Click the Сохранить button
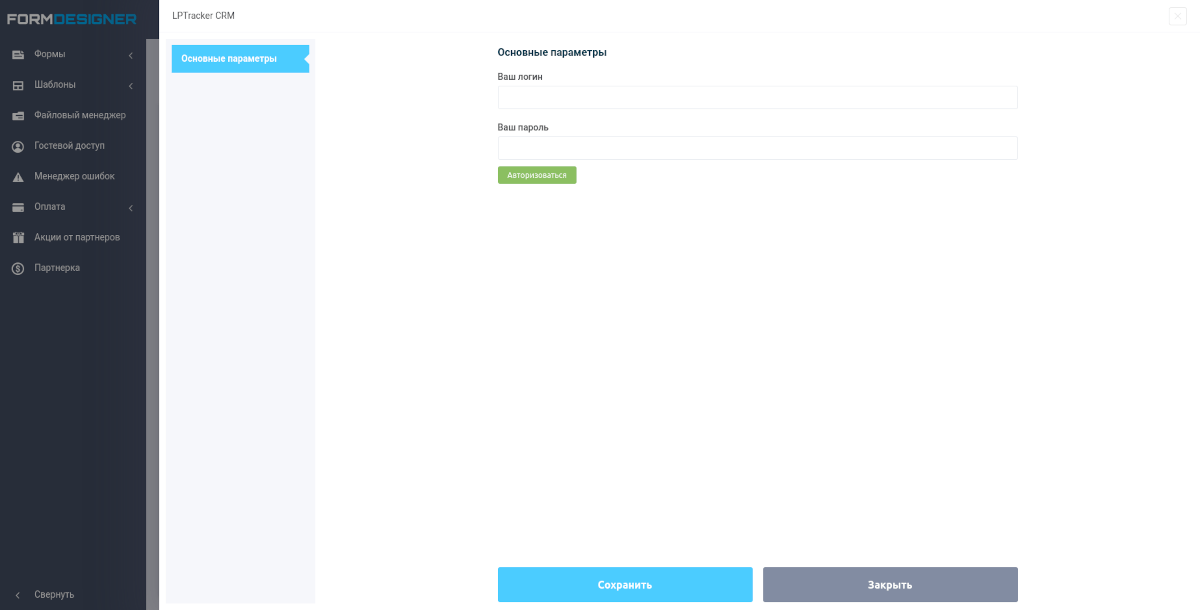This screenshot has height=610, width=1200. (x=625, y=585)
